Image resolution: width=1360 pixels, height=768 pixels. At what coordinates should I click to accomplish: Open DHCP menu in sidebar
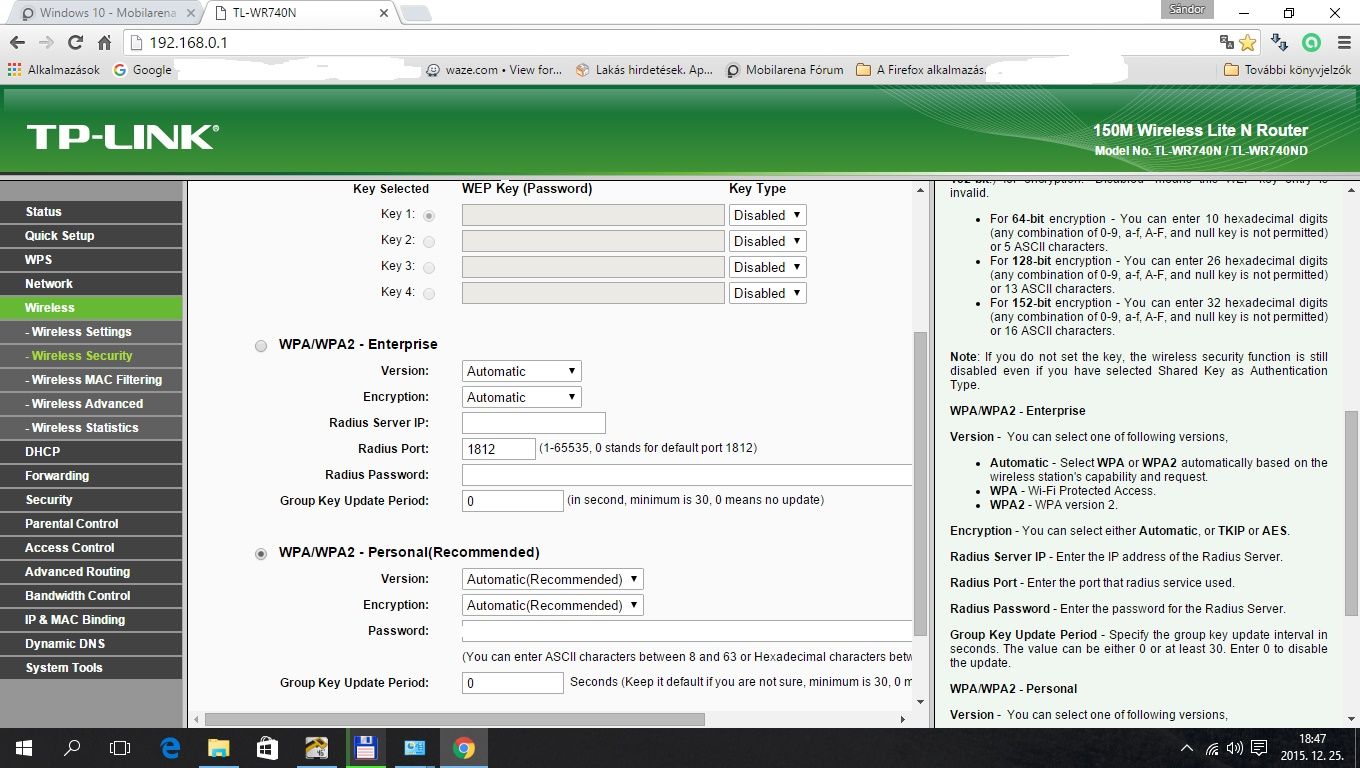pyautogui.click(x=91, y=452)
